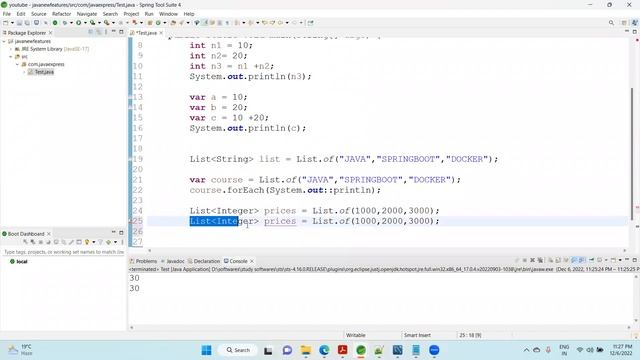Click the lightbulb icon in Boot Dashboard toolbar

(x=87, y=242)
